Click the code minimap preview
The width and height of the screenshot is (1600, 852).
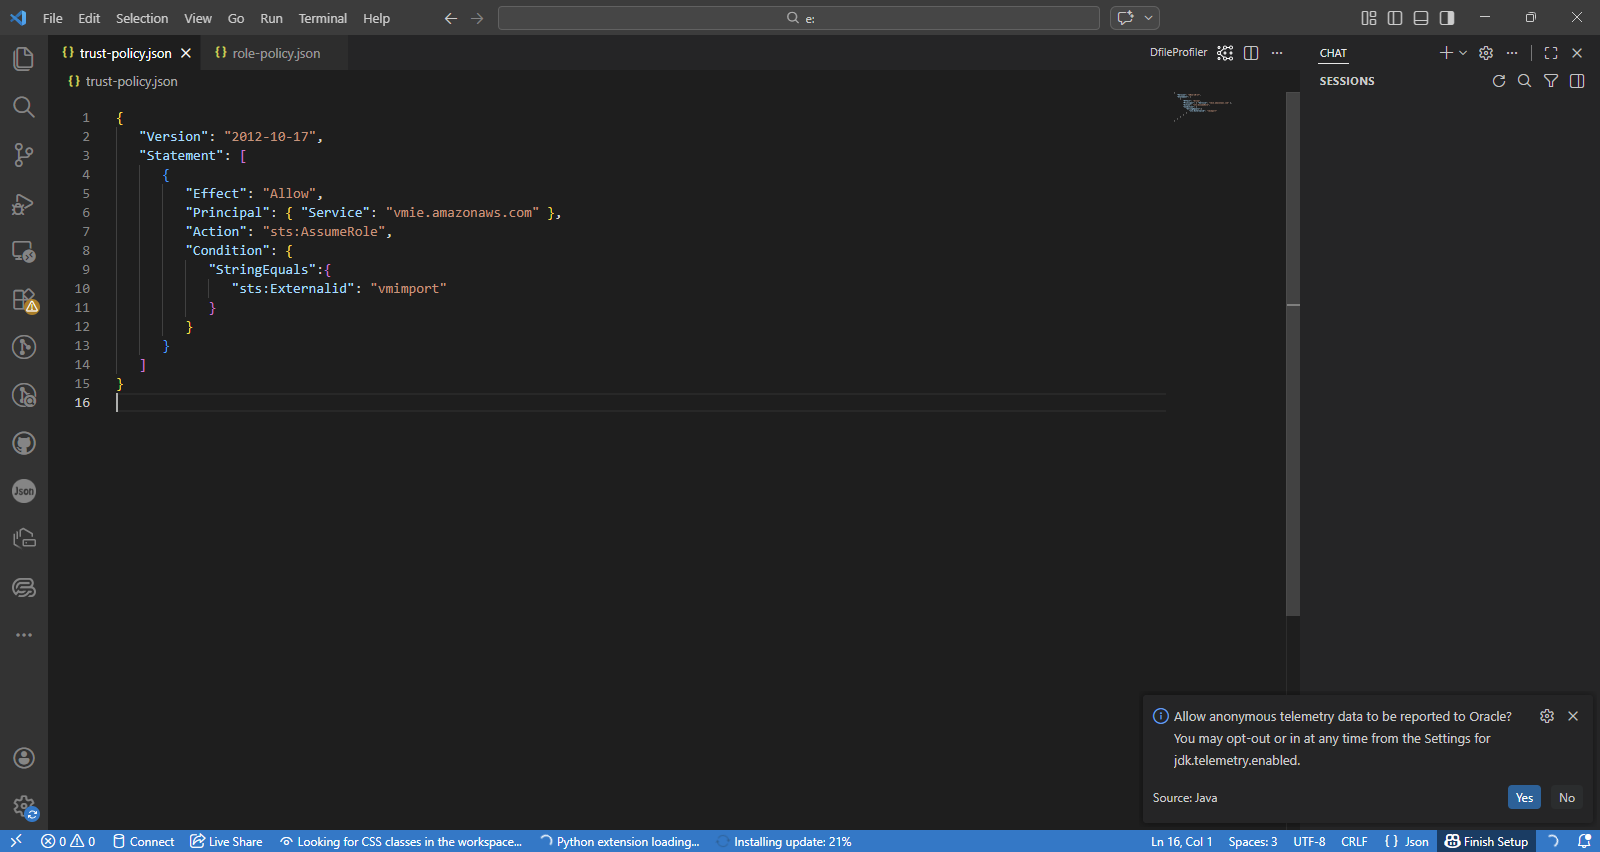(1203, 107)
